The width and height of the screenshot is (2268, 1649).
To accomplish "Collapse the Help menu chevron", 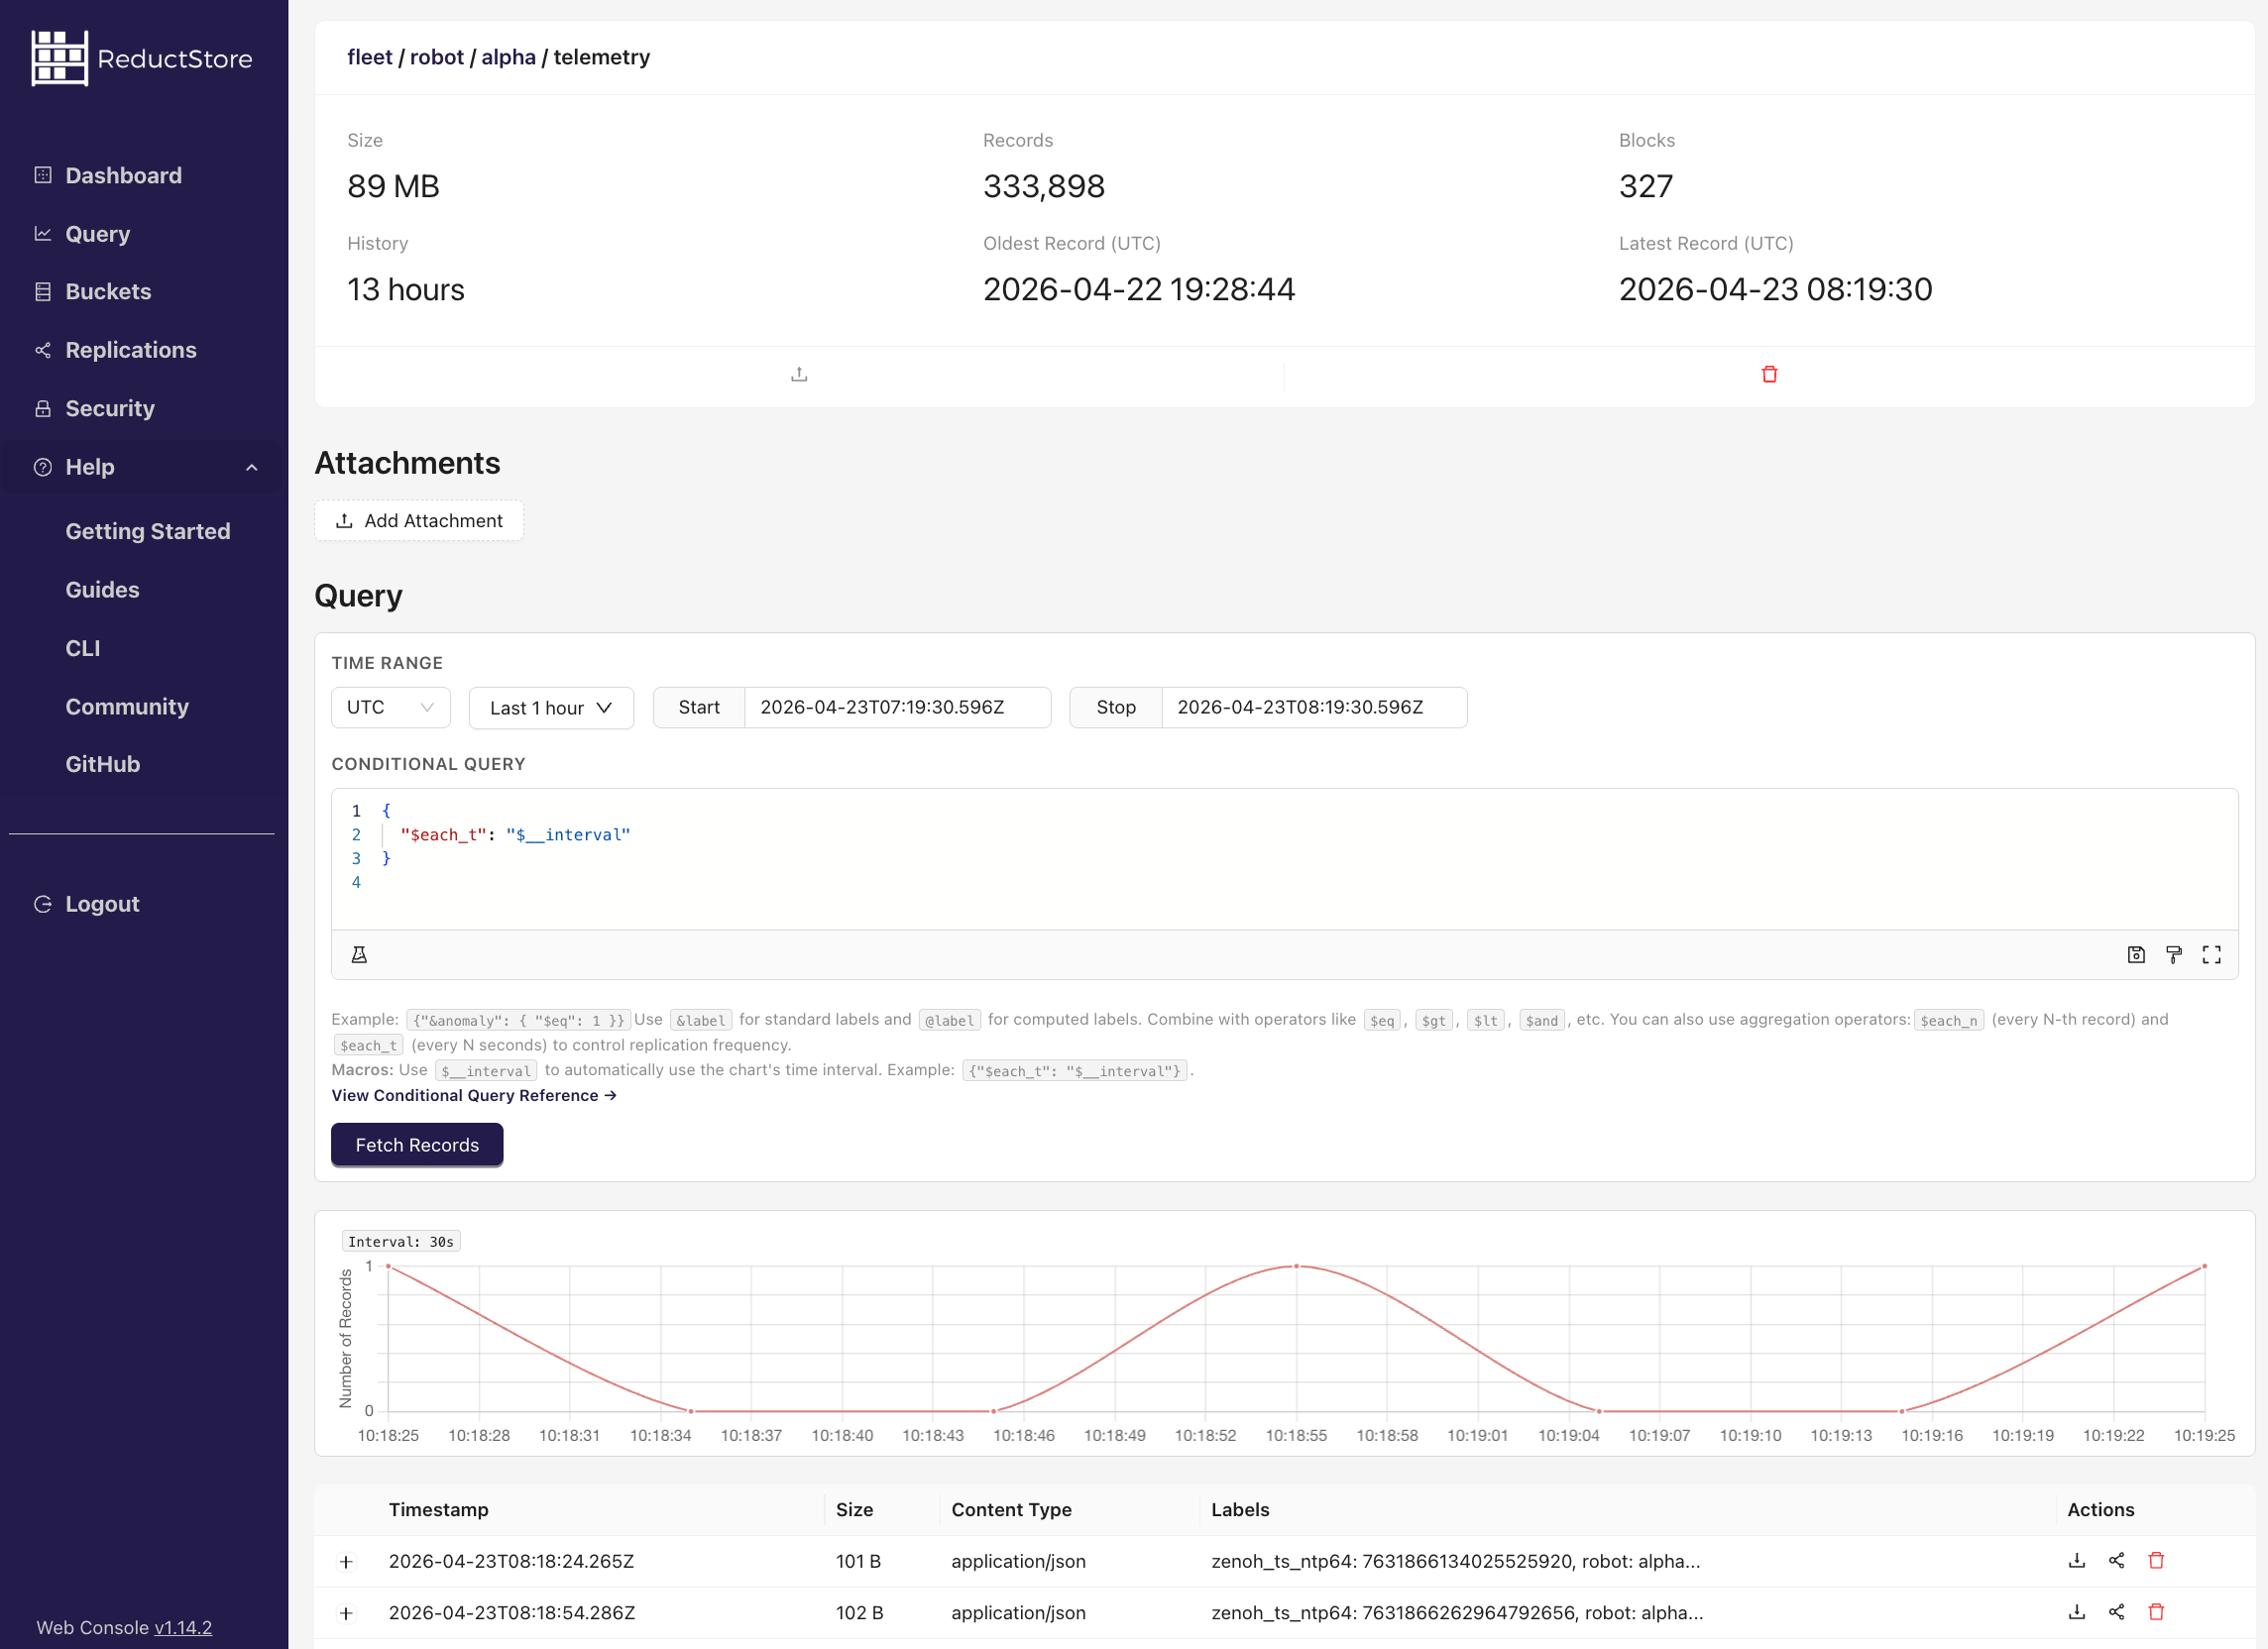I will pyautogui.click(x=251, y=467).
